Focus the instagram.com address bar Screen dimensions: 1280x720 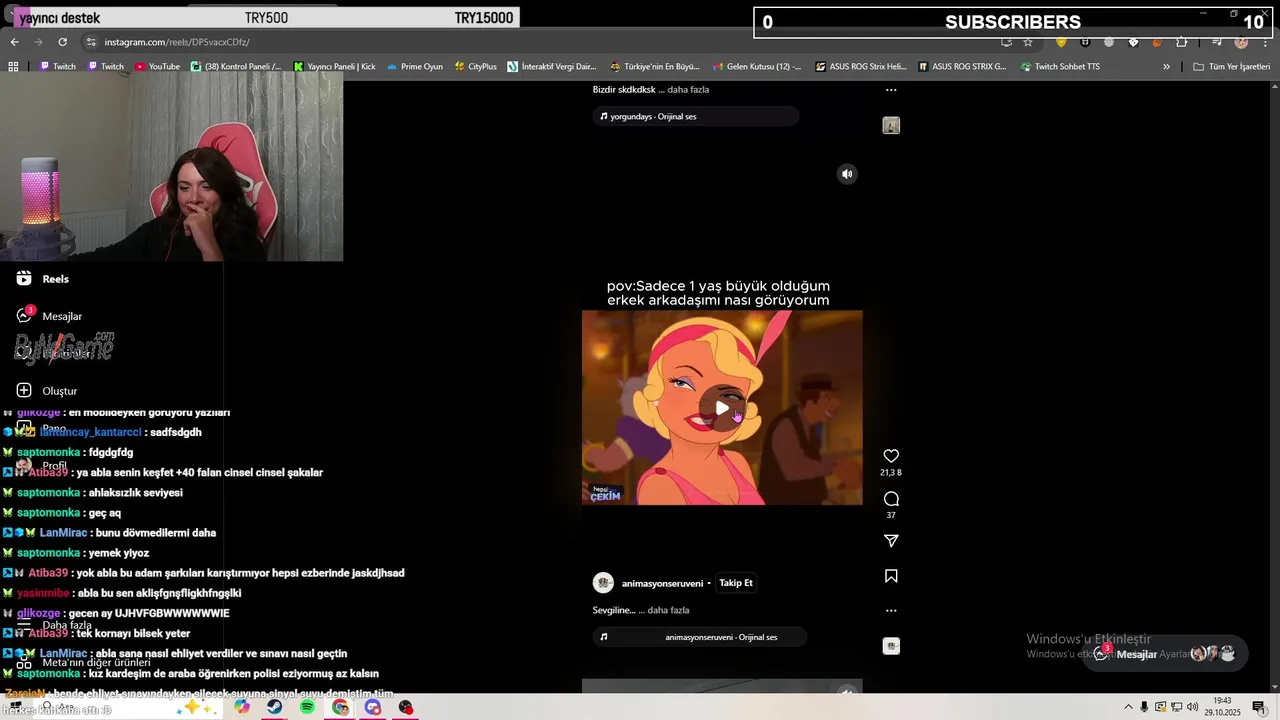click(x=540, y=42)
